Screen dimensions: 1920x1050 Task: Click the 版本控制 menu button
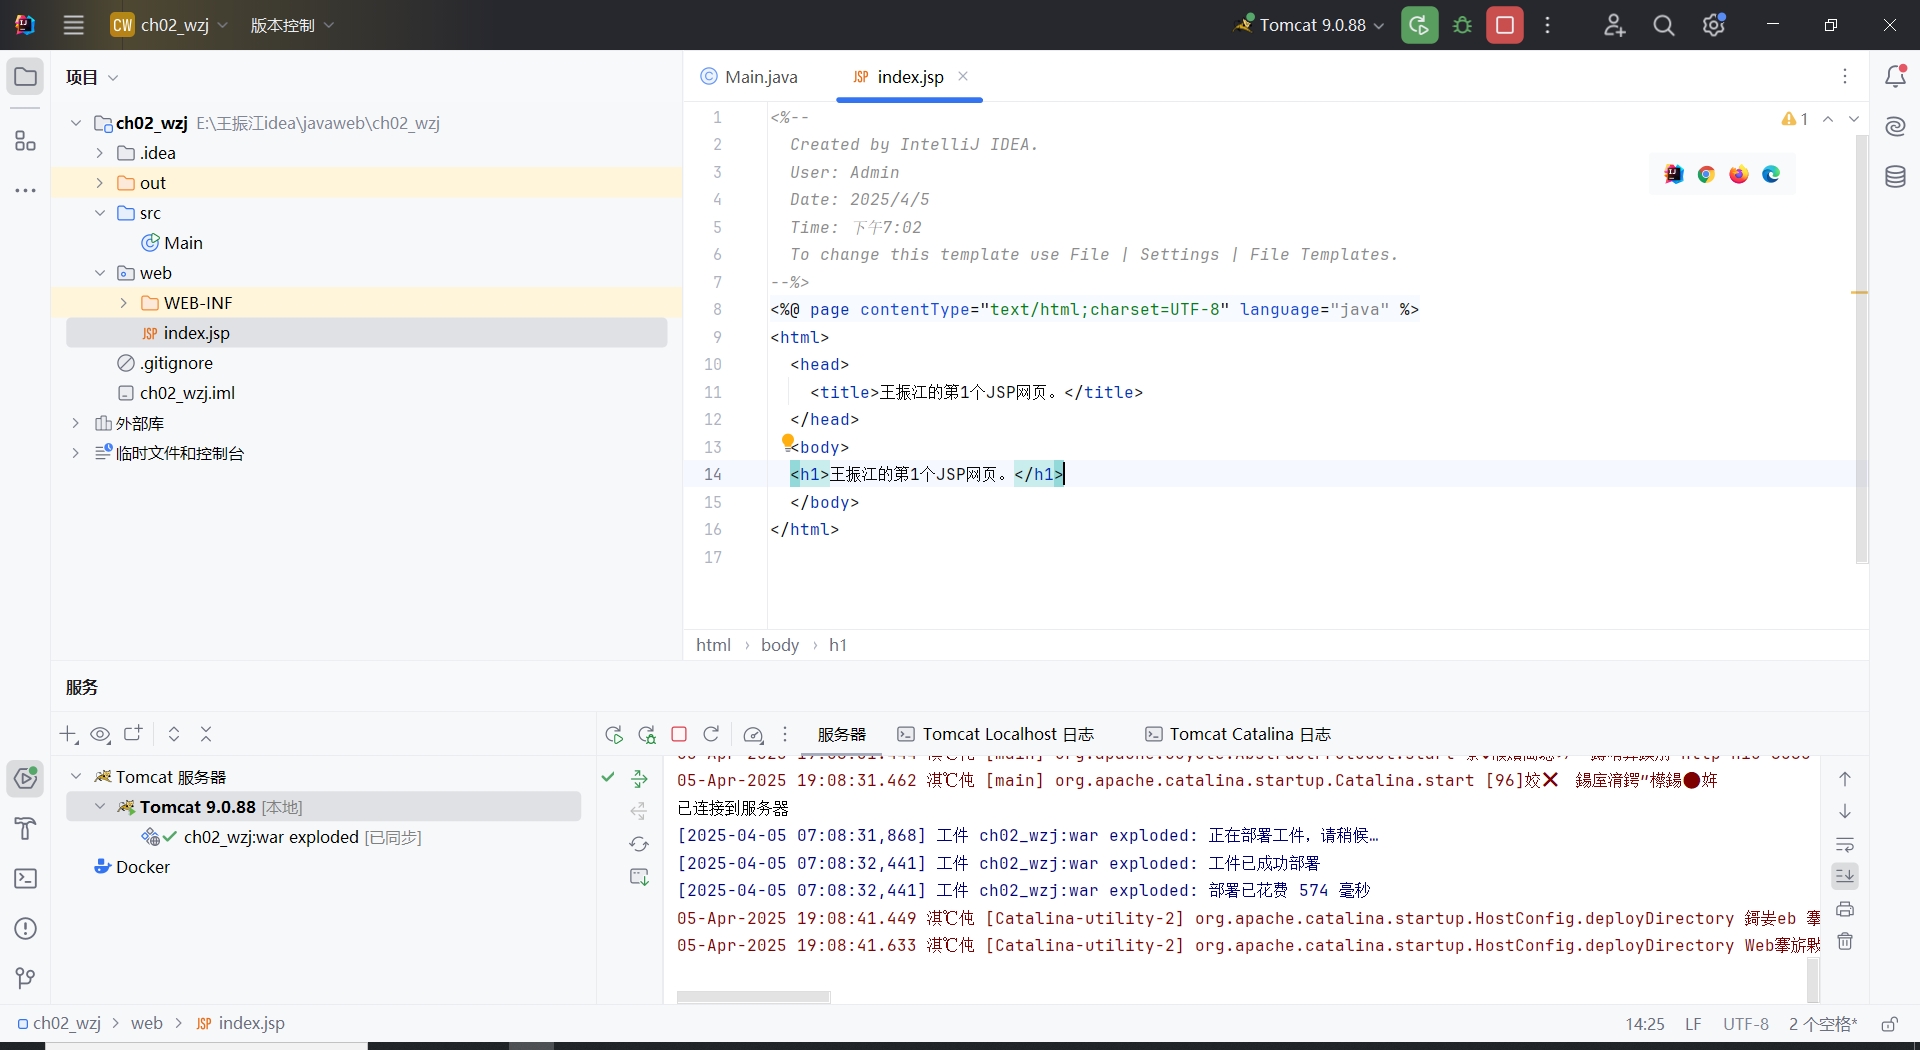click(x=292, y=25)
